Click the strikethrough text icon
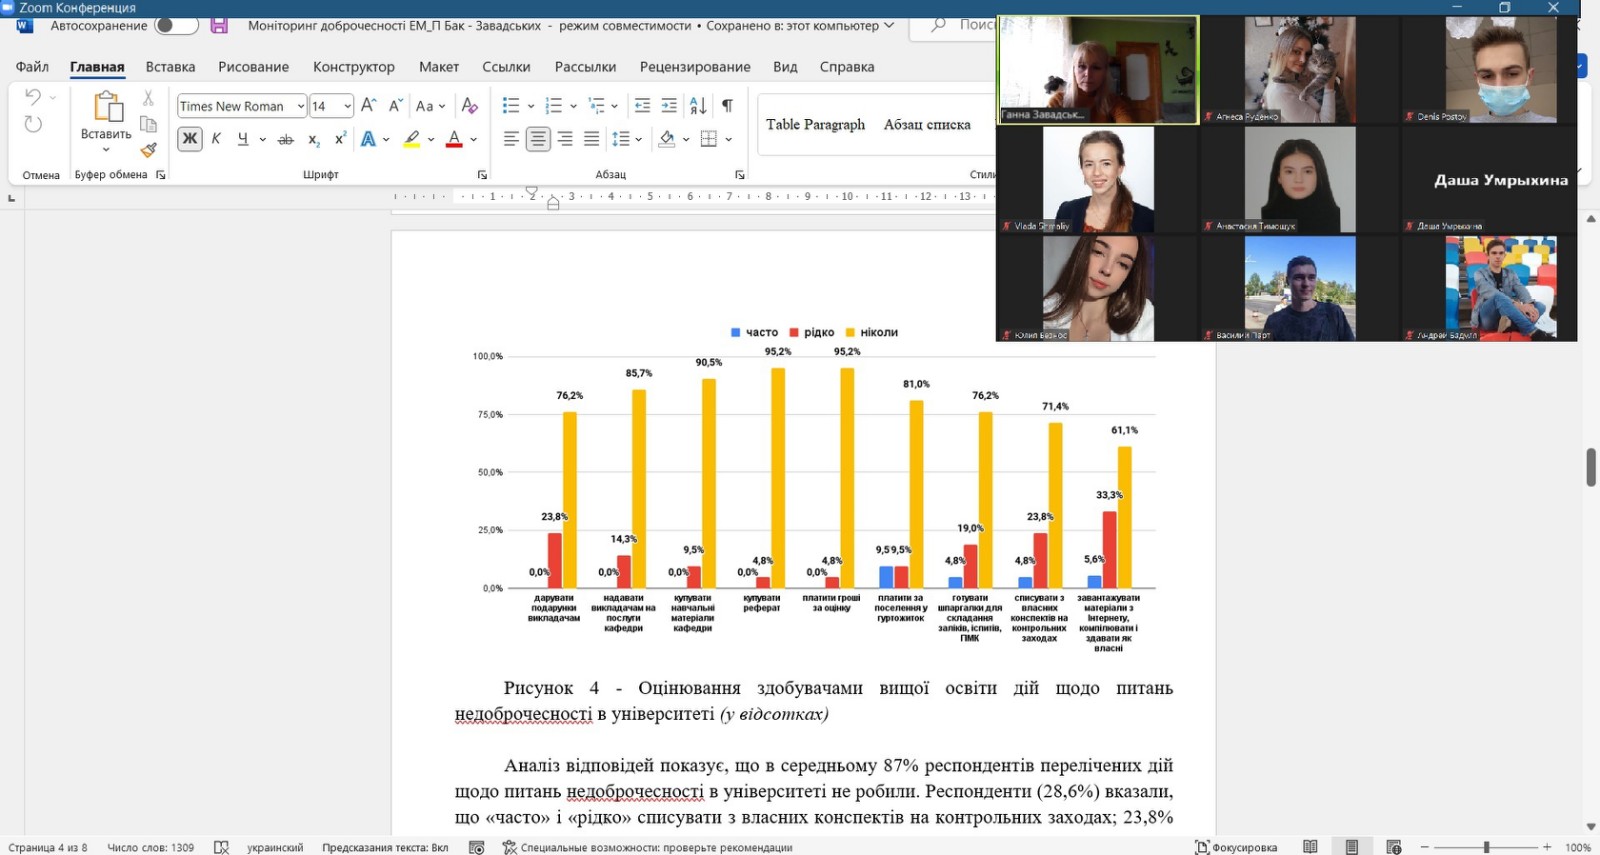1600x855 pixels. click(x=286, y=139)
